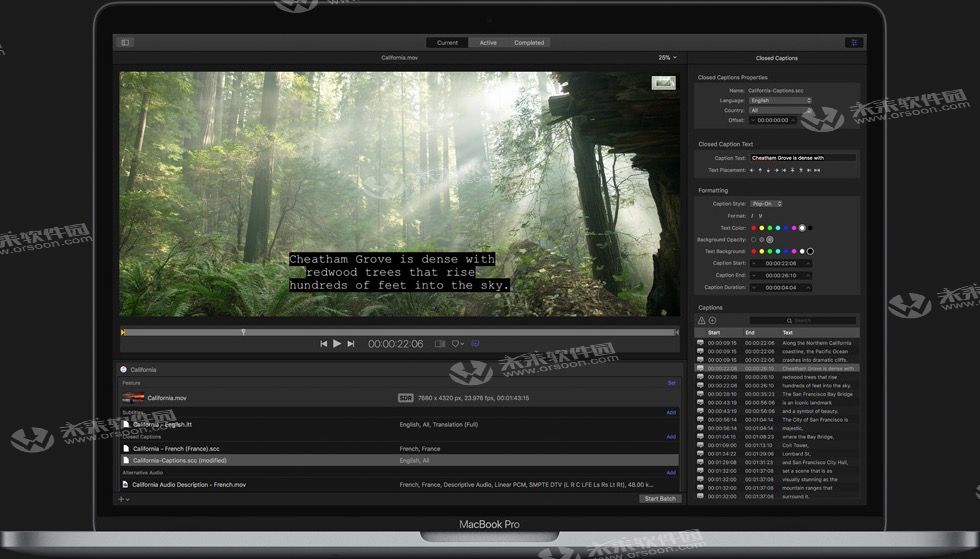
Task: Click the add caption plus icon
Action: coord(713,320)
